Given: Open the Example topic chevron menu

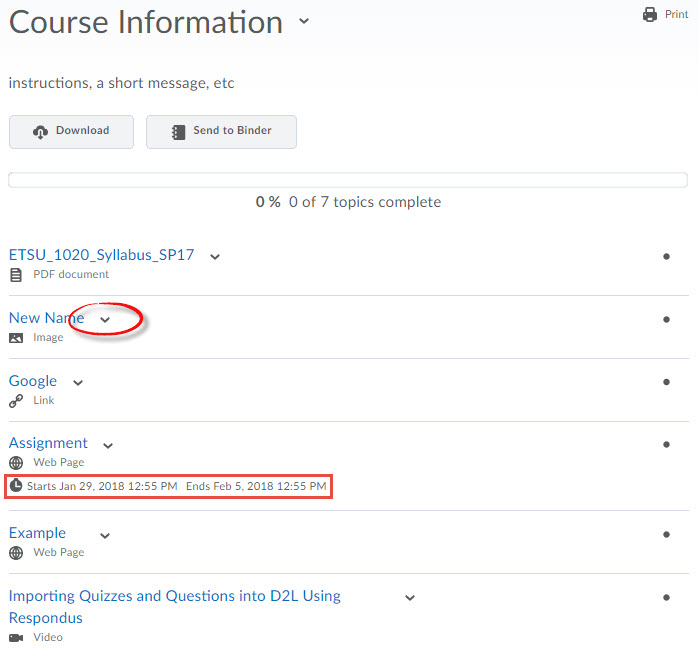Looking at the screenshot, I should 105,535.
